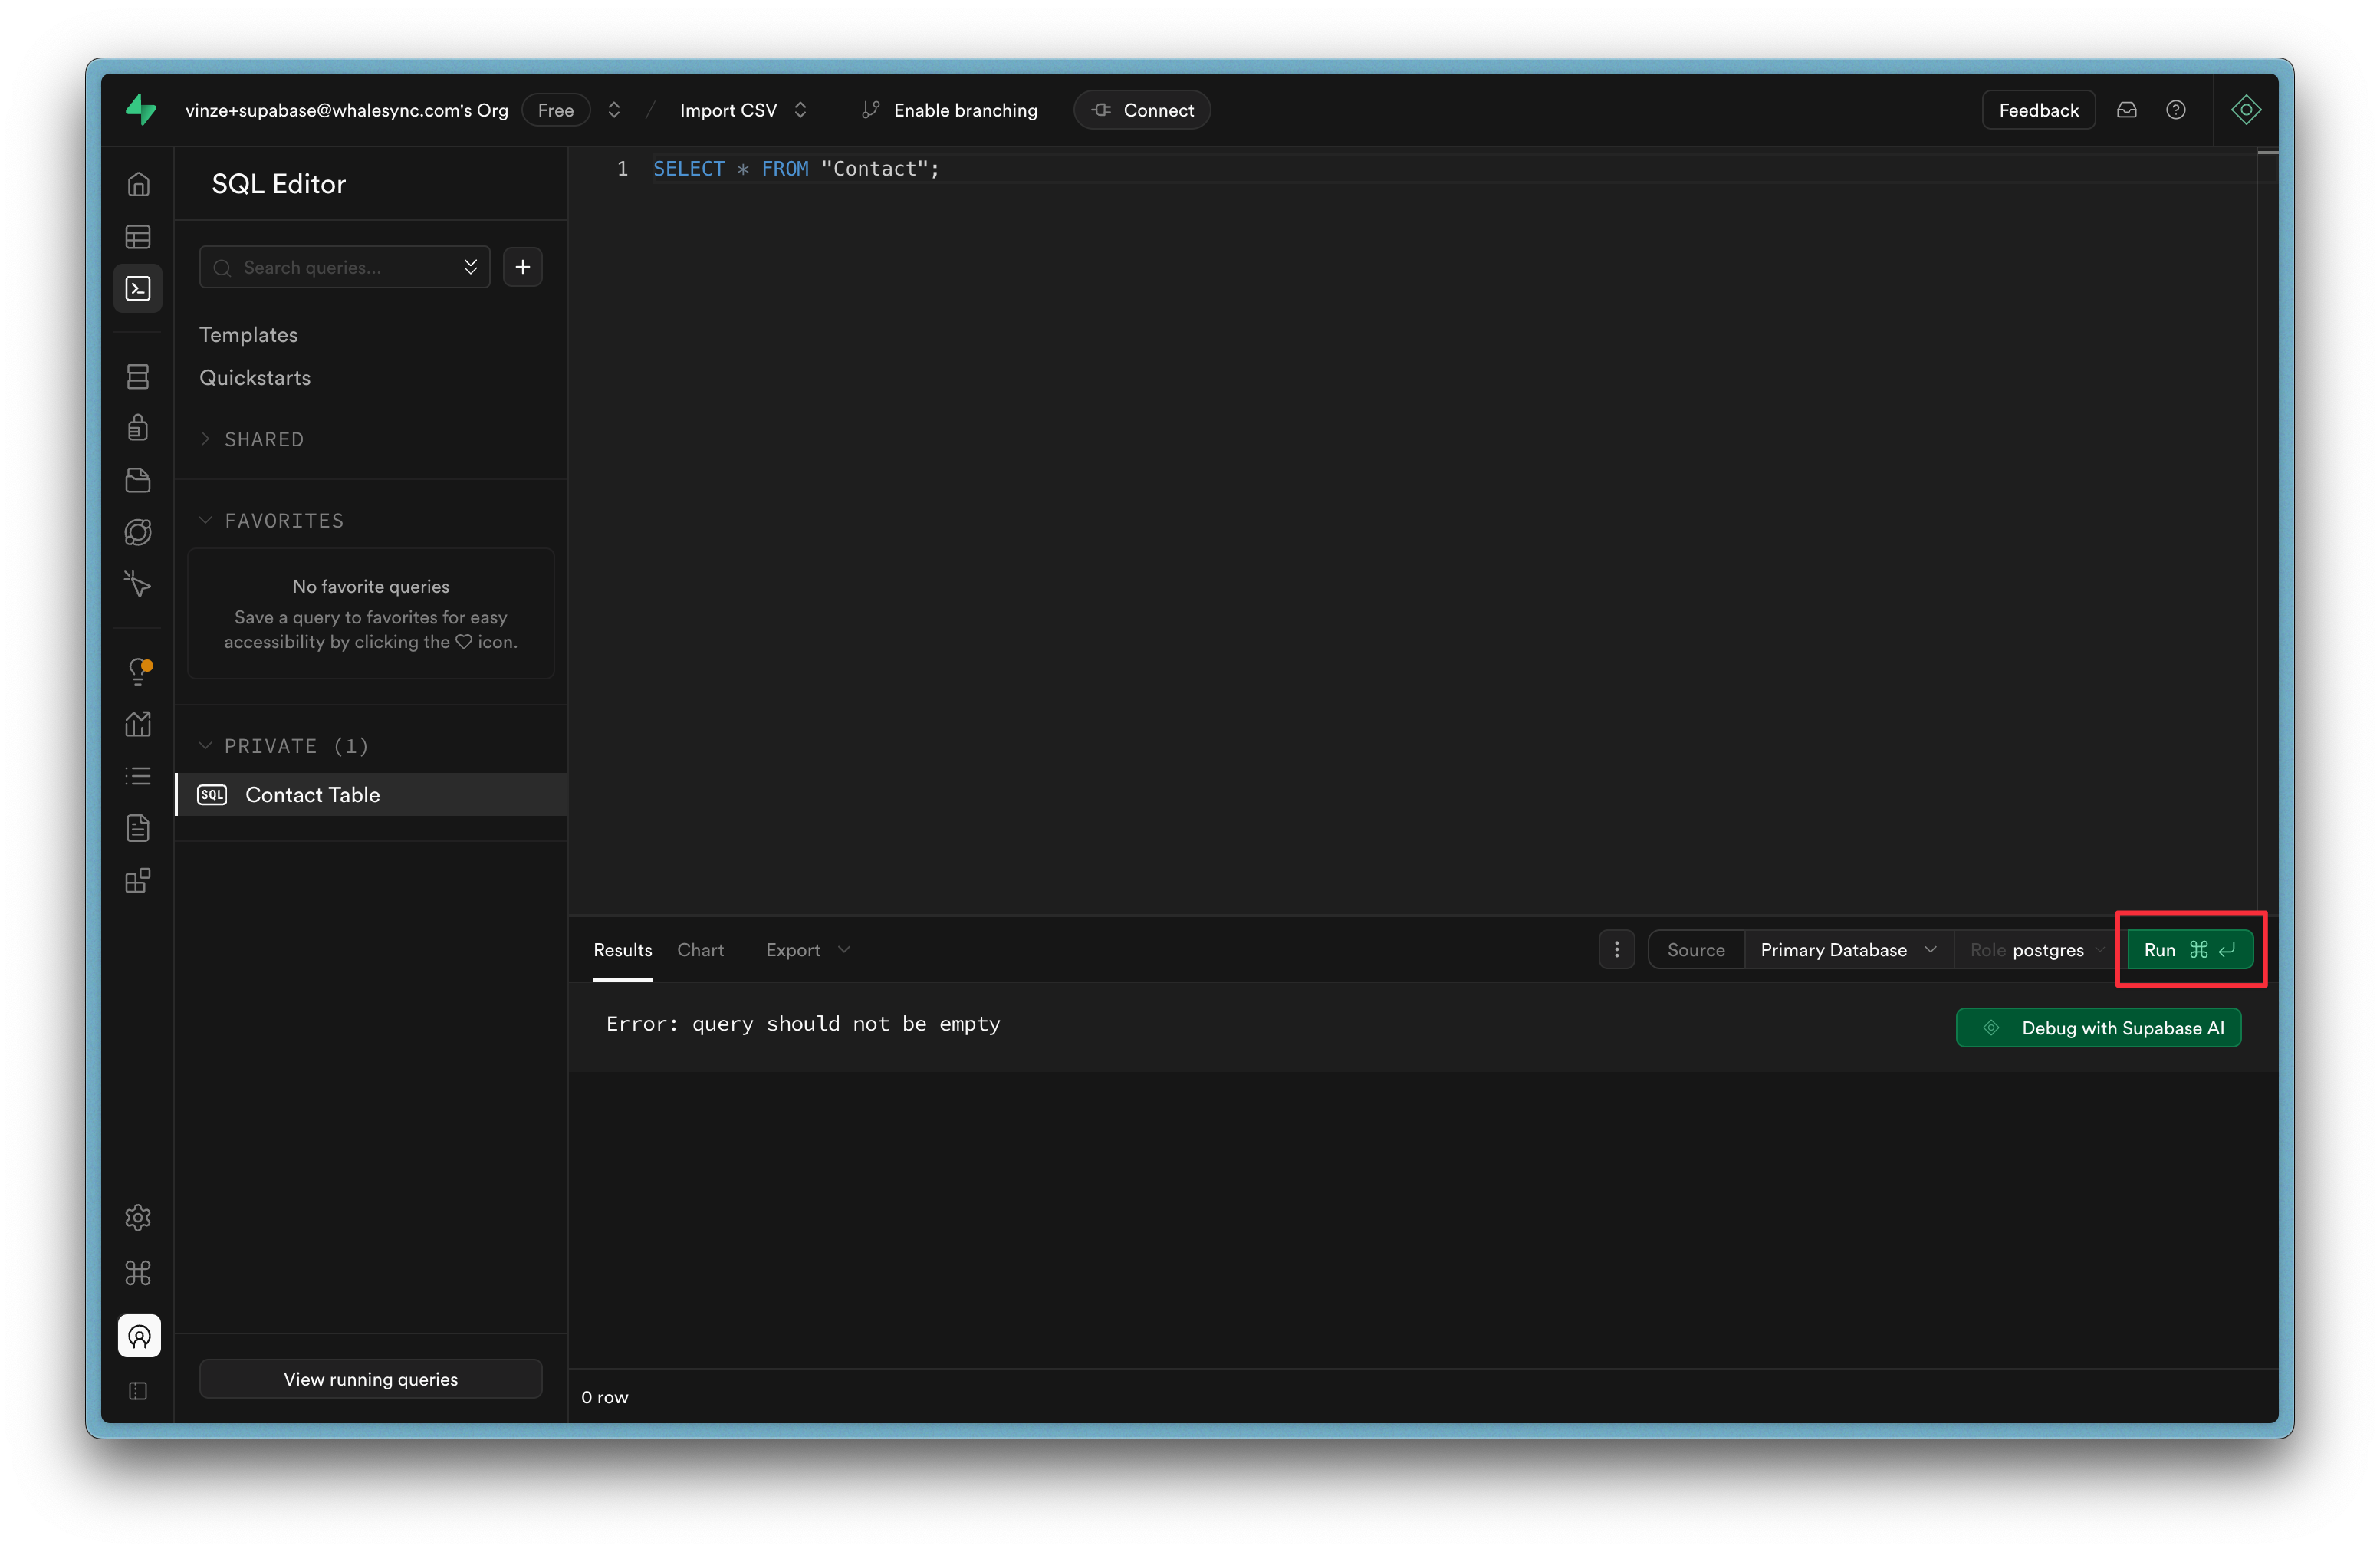Click the organization name link
Image resolution: width=2380 pixels, height=1552 pixels.
click(346, 110)
